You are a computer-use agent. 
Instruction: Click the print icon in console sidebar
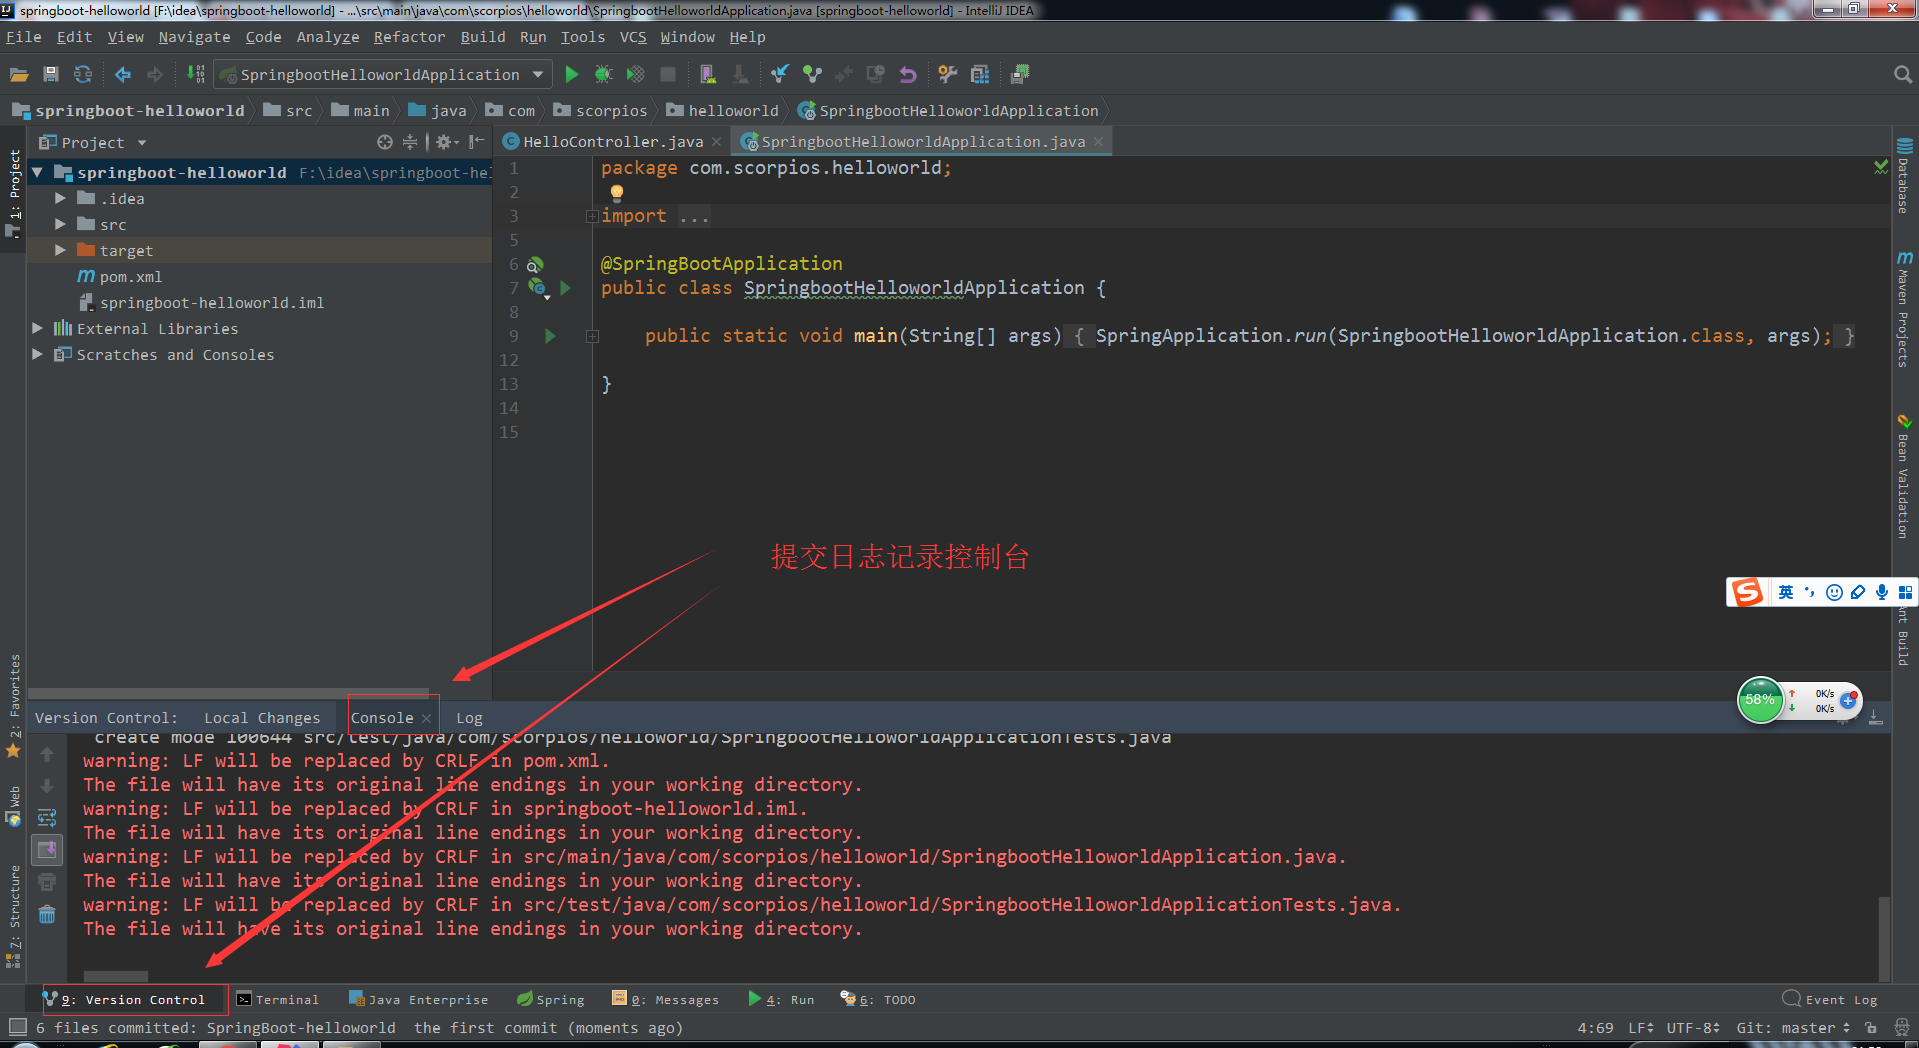(x=47, y=882)
